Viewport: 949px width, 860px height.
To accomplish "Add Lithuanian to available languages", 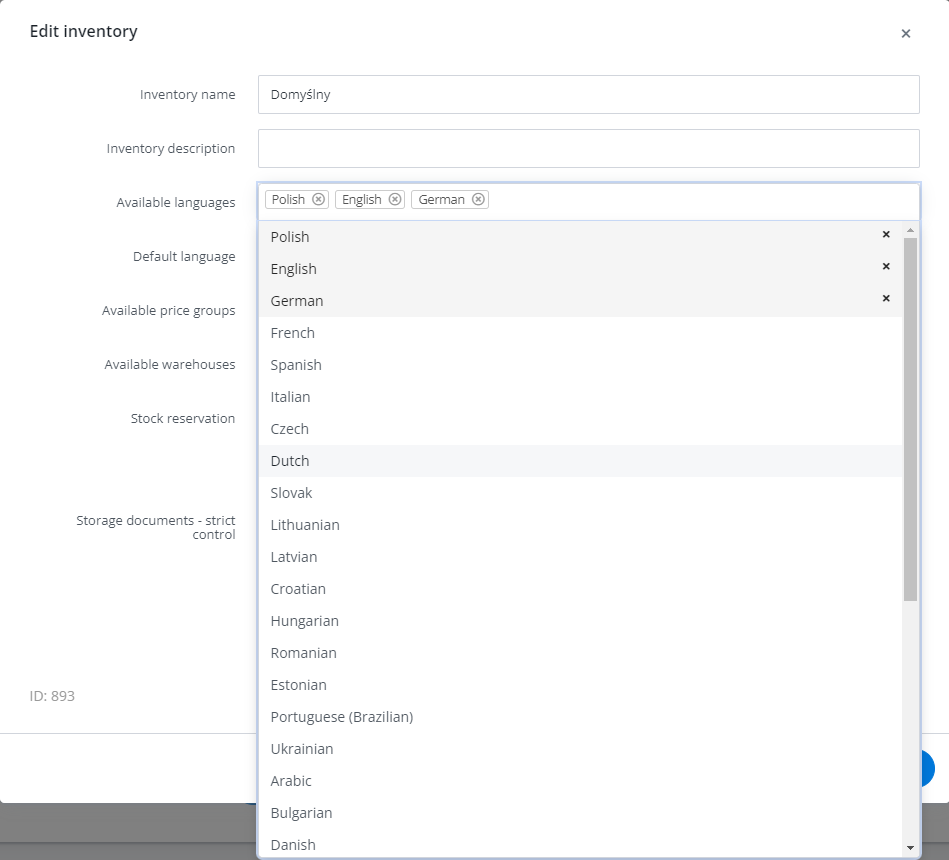I will click(x=580, y=525).
